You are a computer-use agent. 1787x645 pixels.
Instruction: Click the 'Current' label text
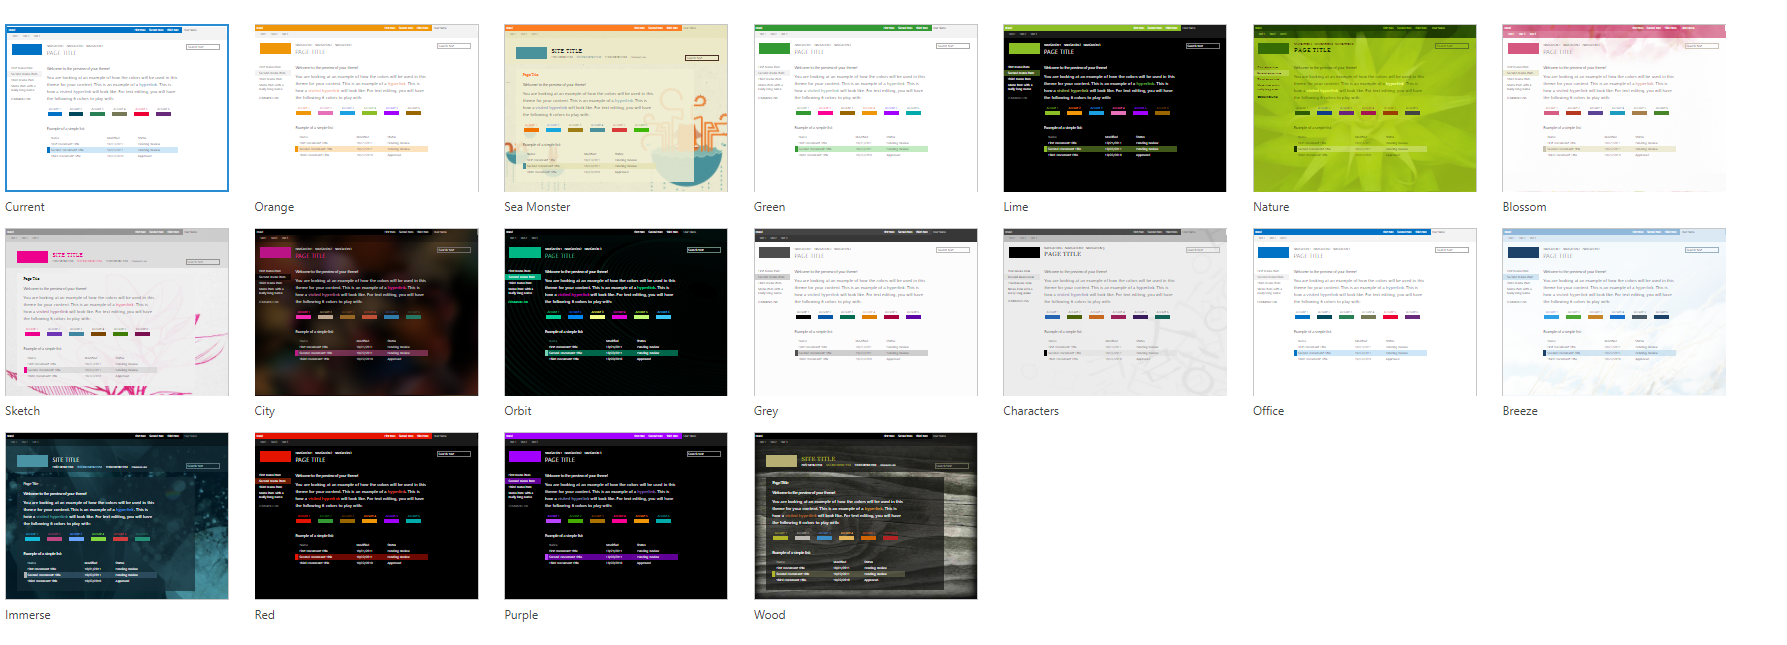click(25, 207)
